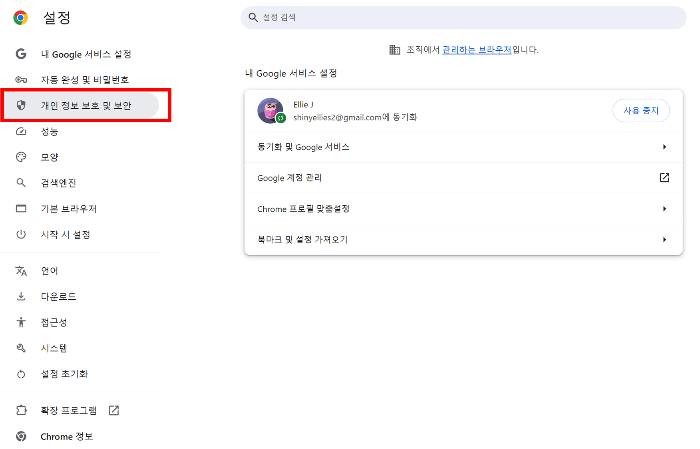Click the search magnifier in 설정 검색 bar
700x449 pixels.
pyautogui.click(x=253, y=17)
